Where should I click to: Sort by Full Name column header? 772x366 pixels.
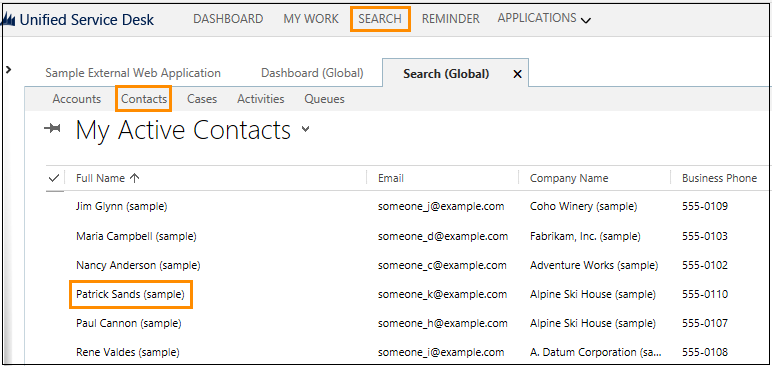[x=107, y=178]
